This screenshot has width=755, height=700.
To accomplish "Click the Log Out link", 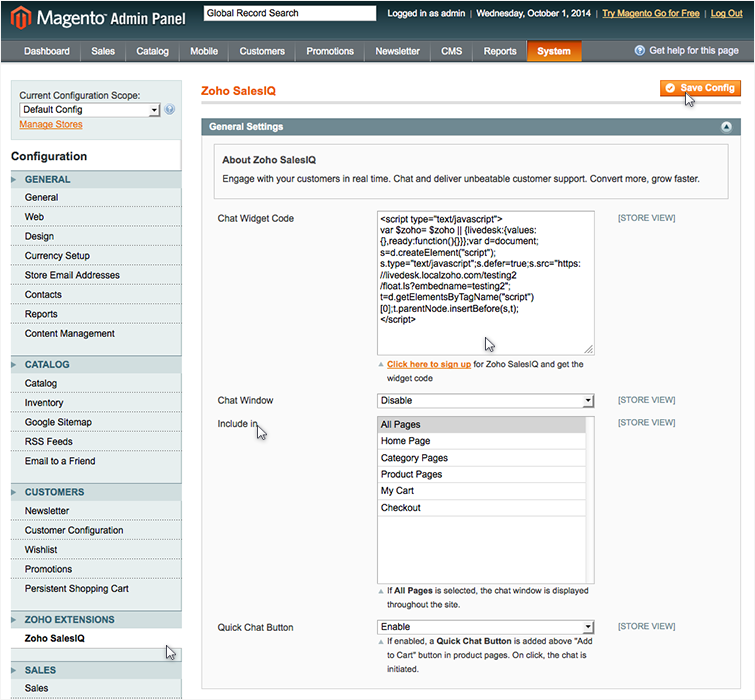I will click(726, 13).
